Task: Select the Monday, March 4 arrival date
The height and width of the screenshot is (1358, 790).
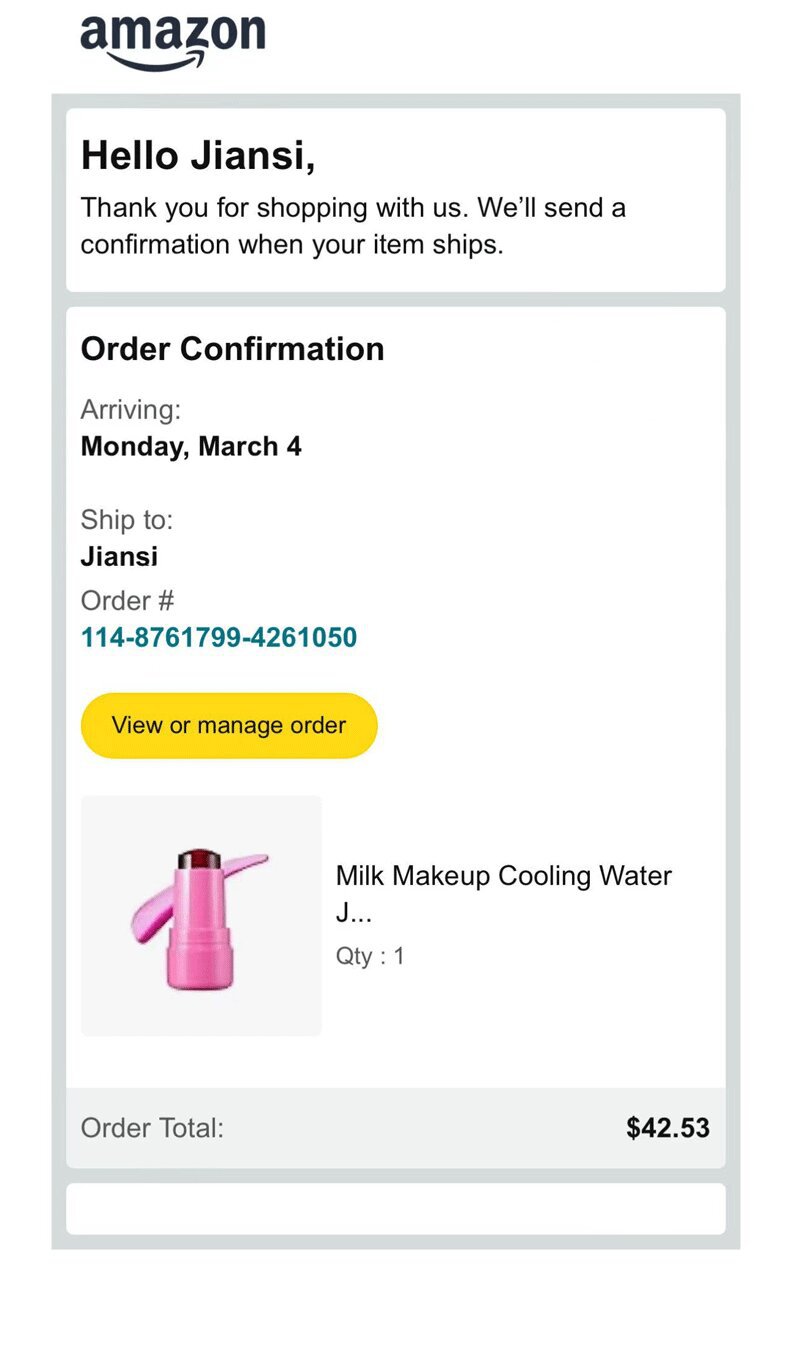Action: [x=191, y=446]
